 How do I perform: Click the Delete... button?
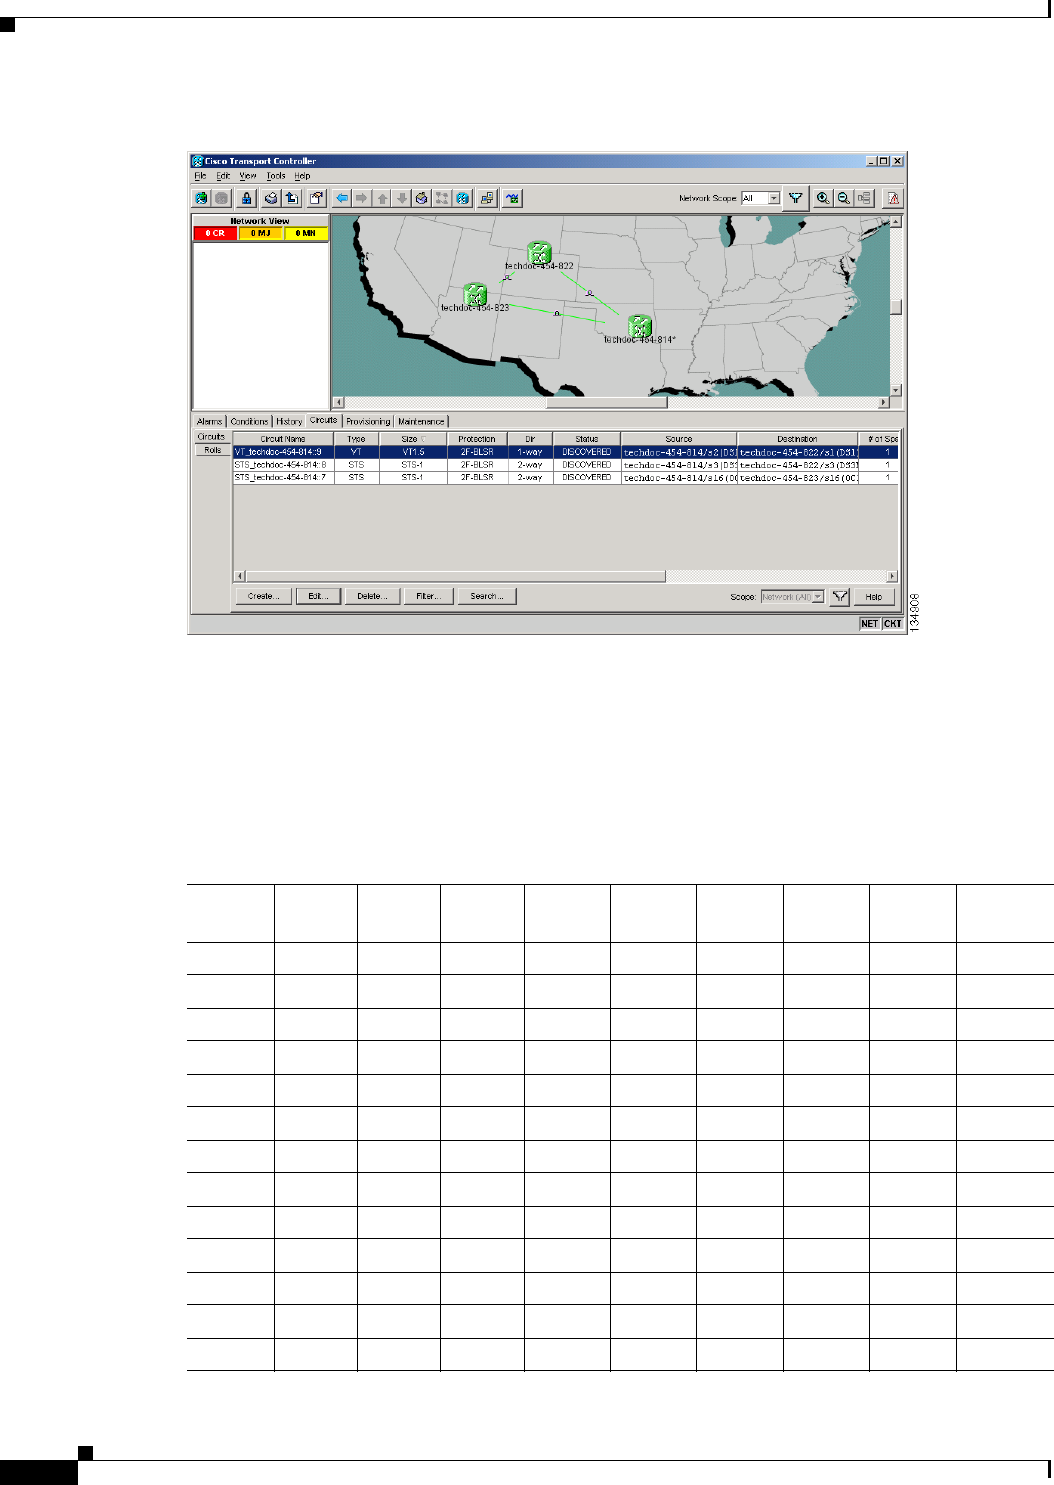click(x=372, y=596)
